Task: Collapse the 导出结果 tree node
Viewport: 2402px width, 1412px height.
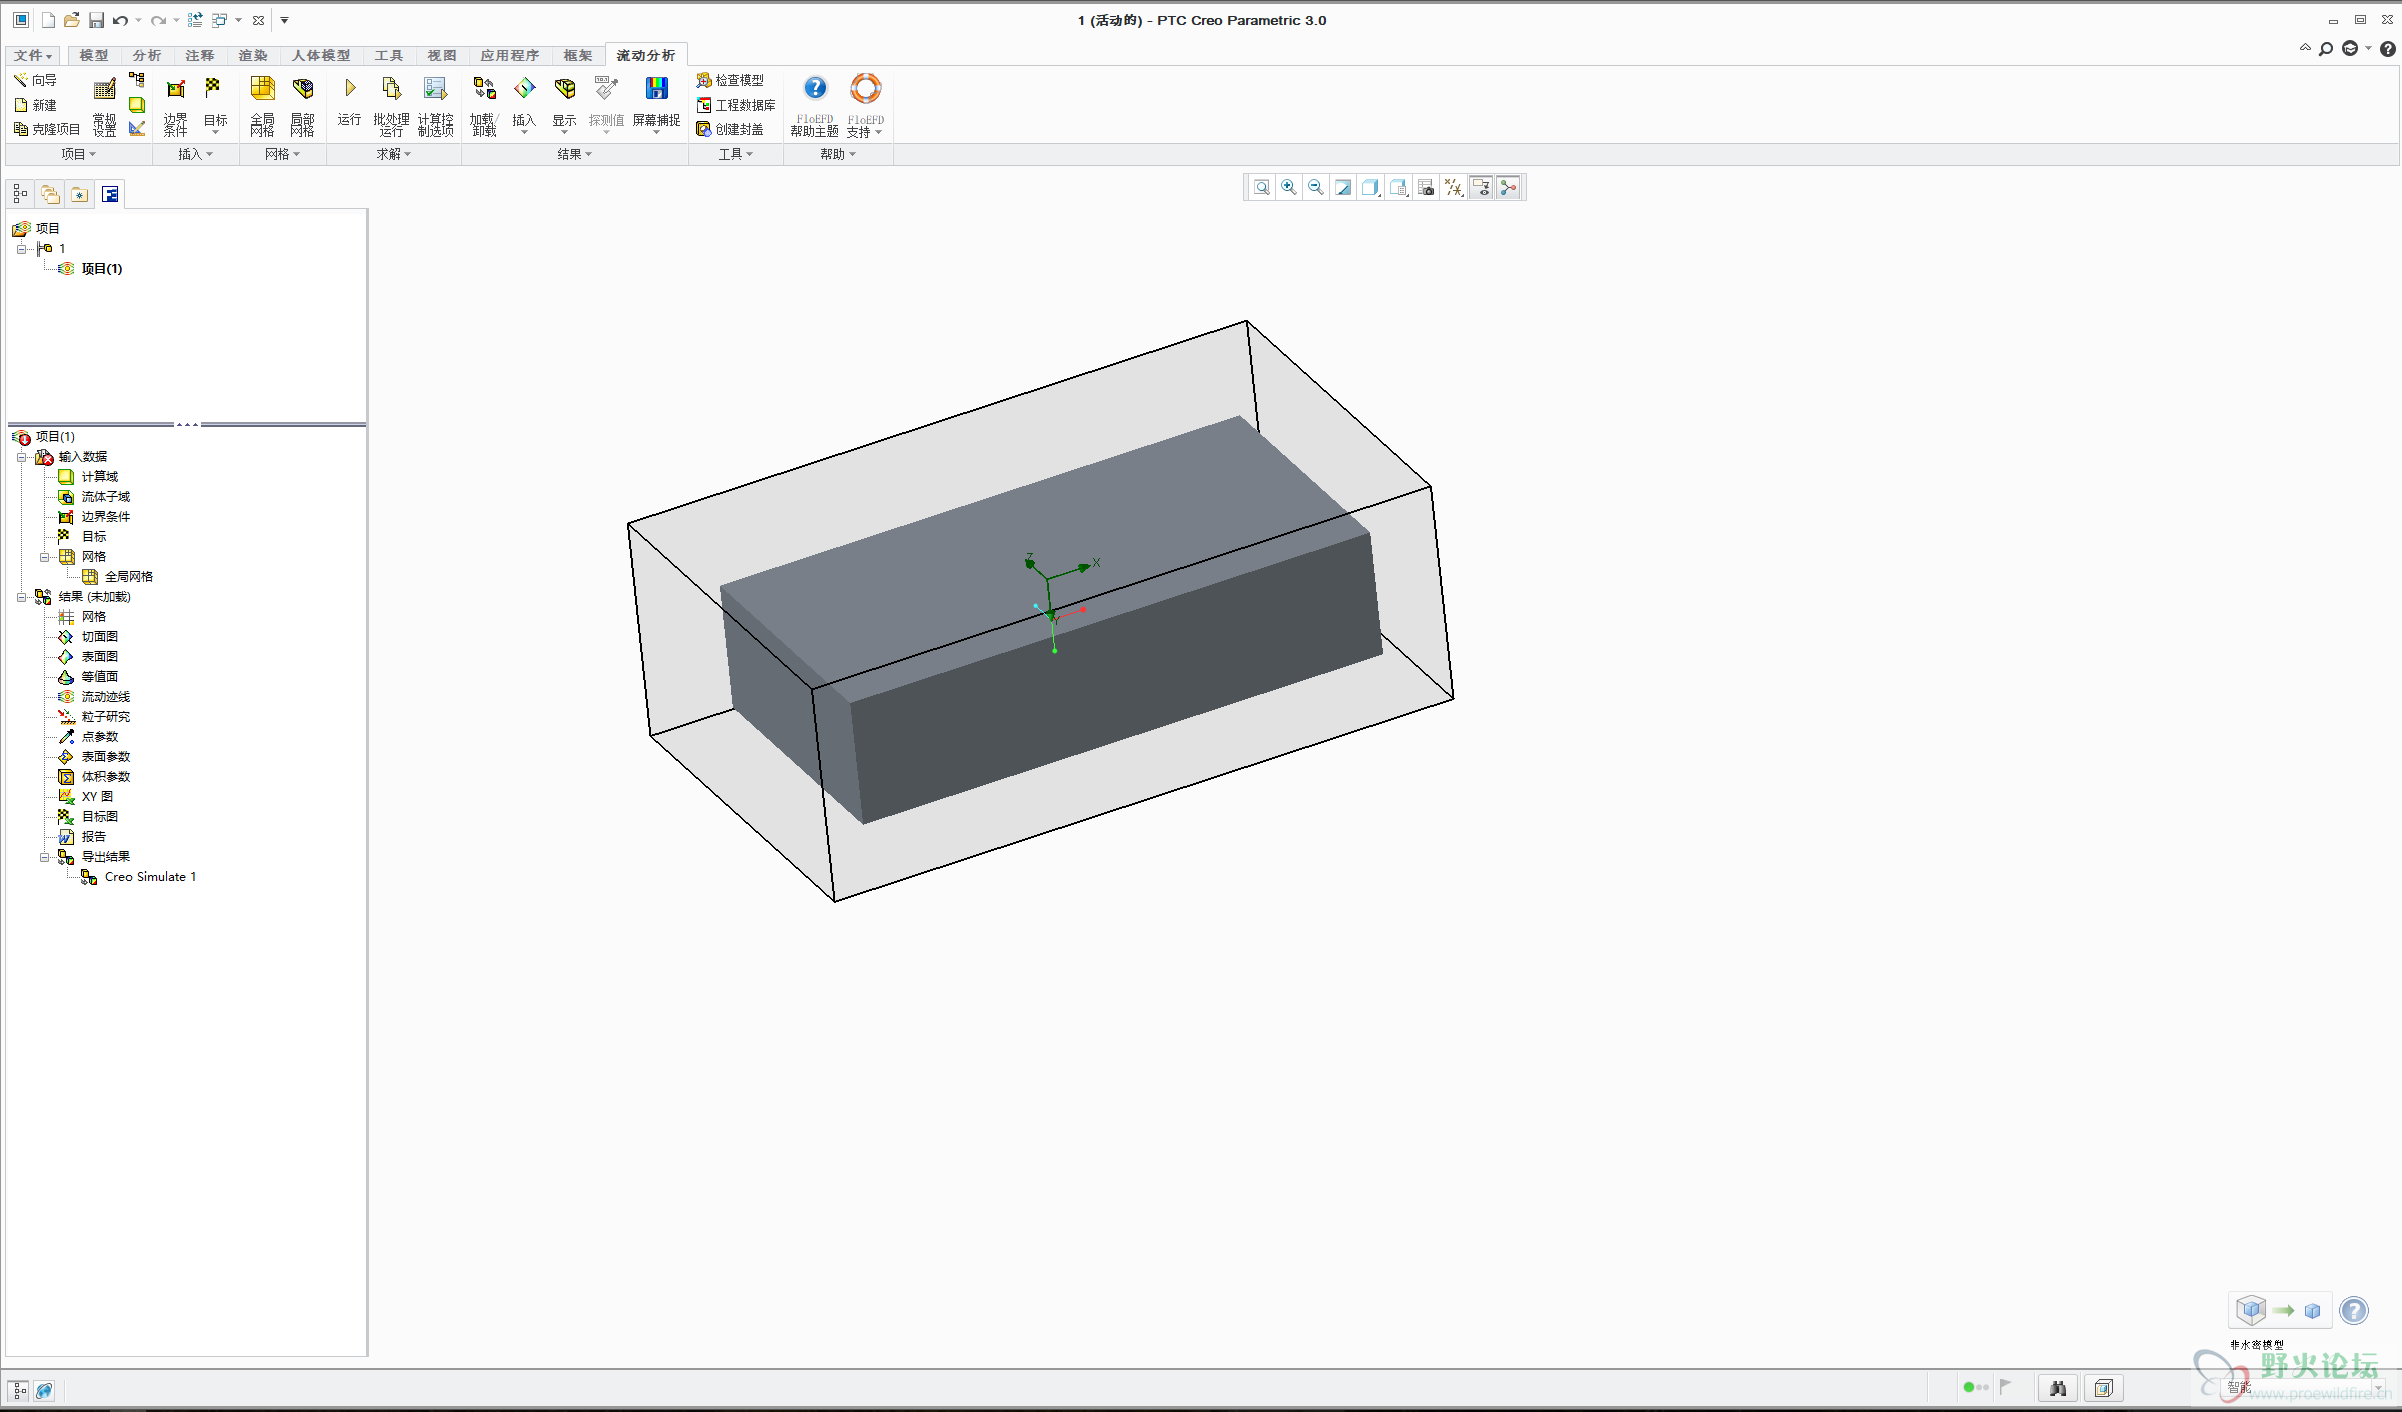Action: [x=44, y=857]
